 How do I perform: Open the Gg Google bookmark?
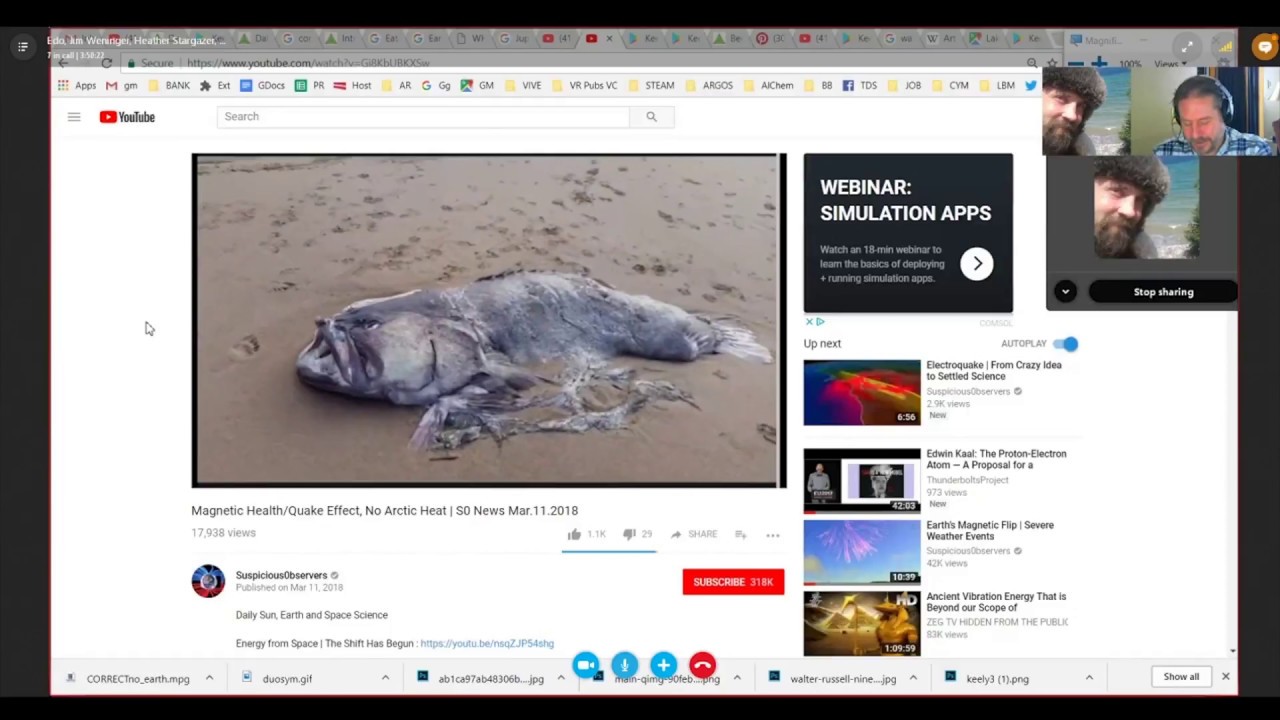(436, 86)
